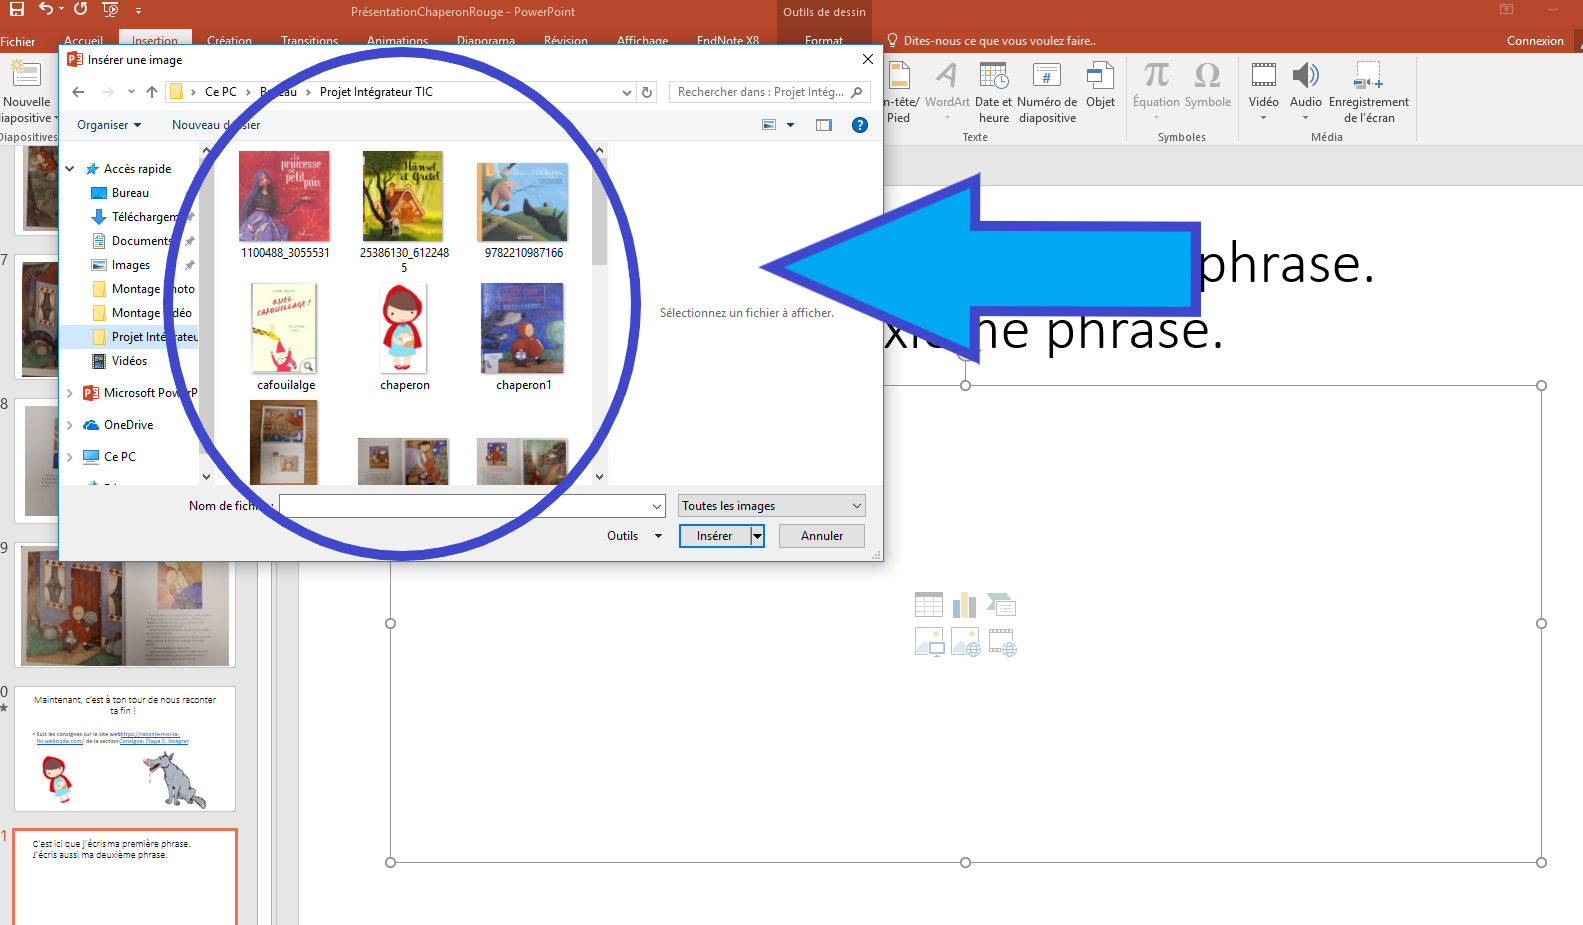The height and width of the screenshot is (925, 1583).
Task: Click the insert chart icon in slide placeholder
Action: [x=965, y=605]
